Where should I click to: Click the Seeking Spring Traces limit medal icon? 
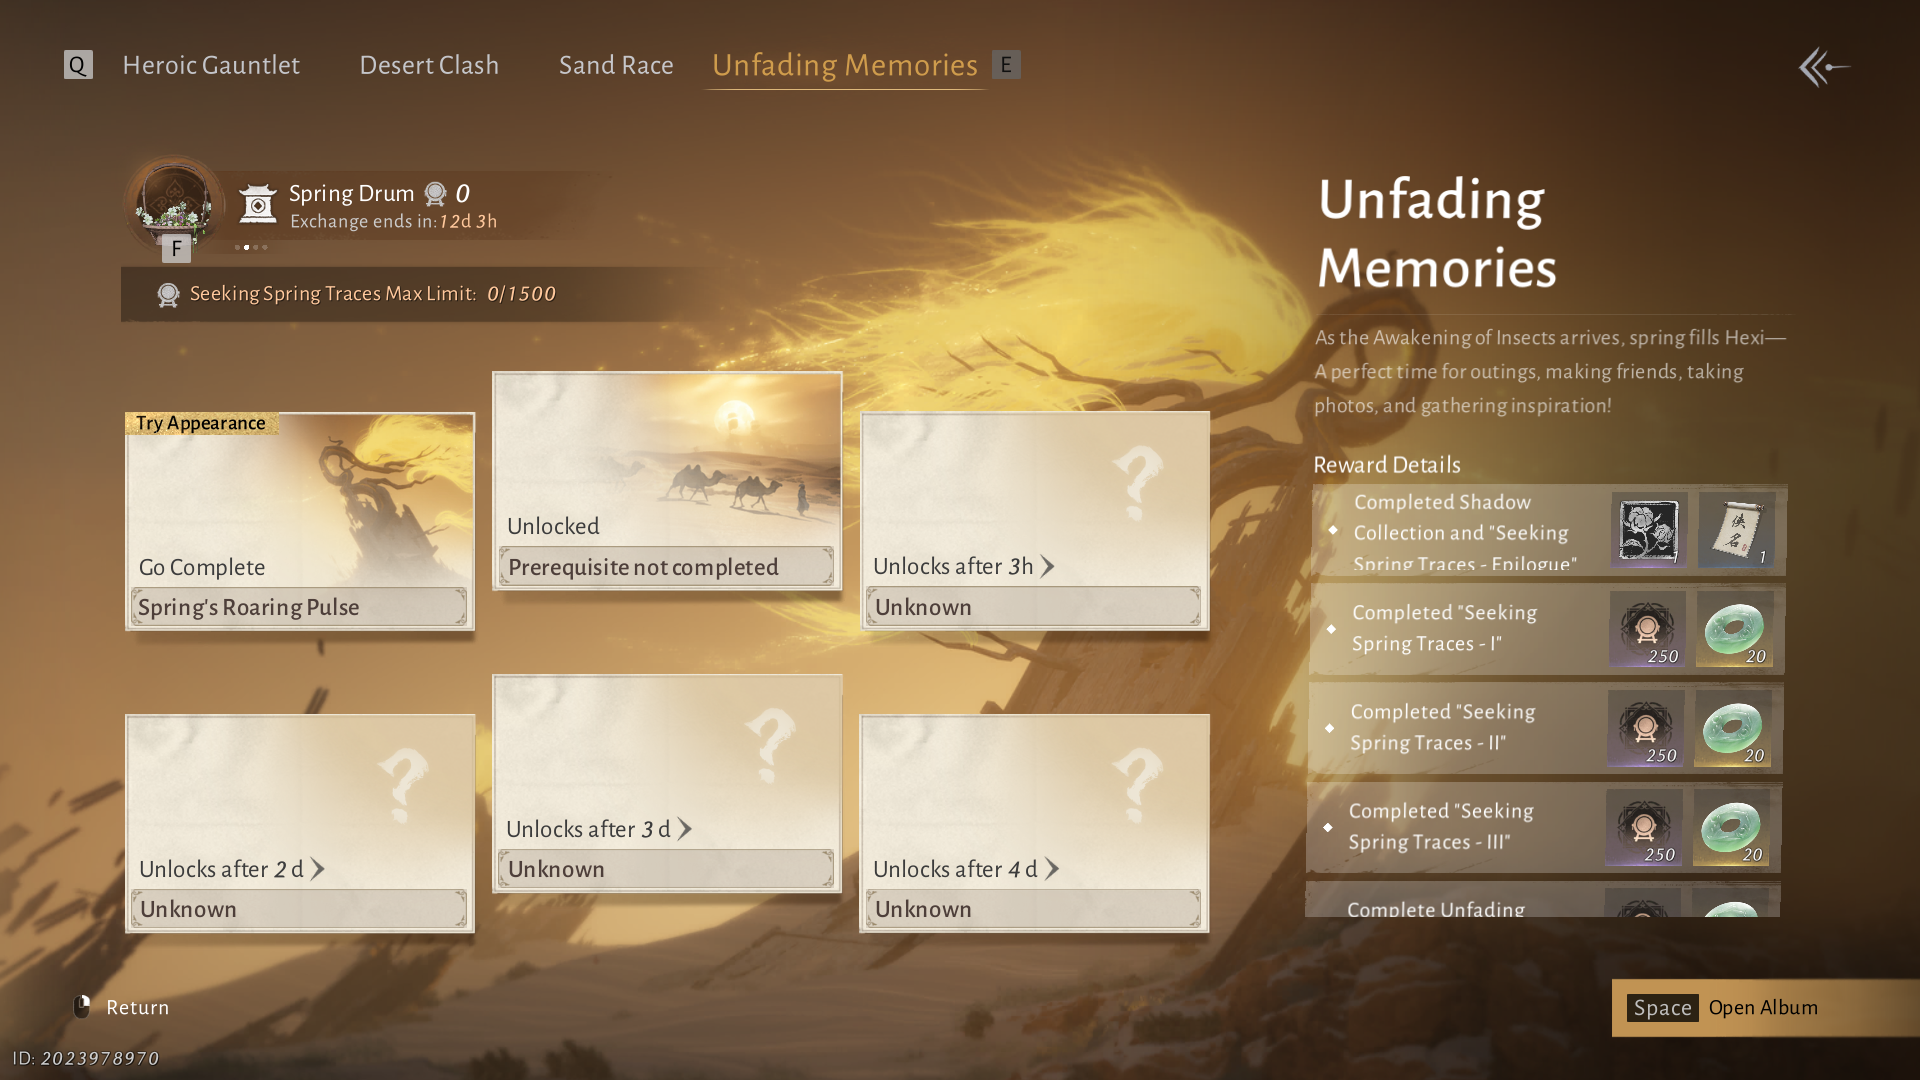pos(168,294)
